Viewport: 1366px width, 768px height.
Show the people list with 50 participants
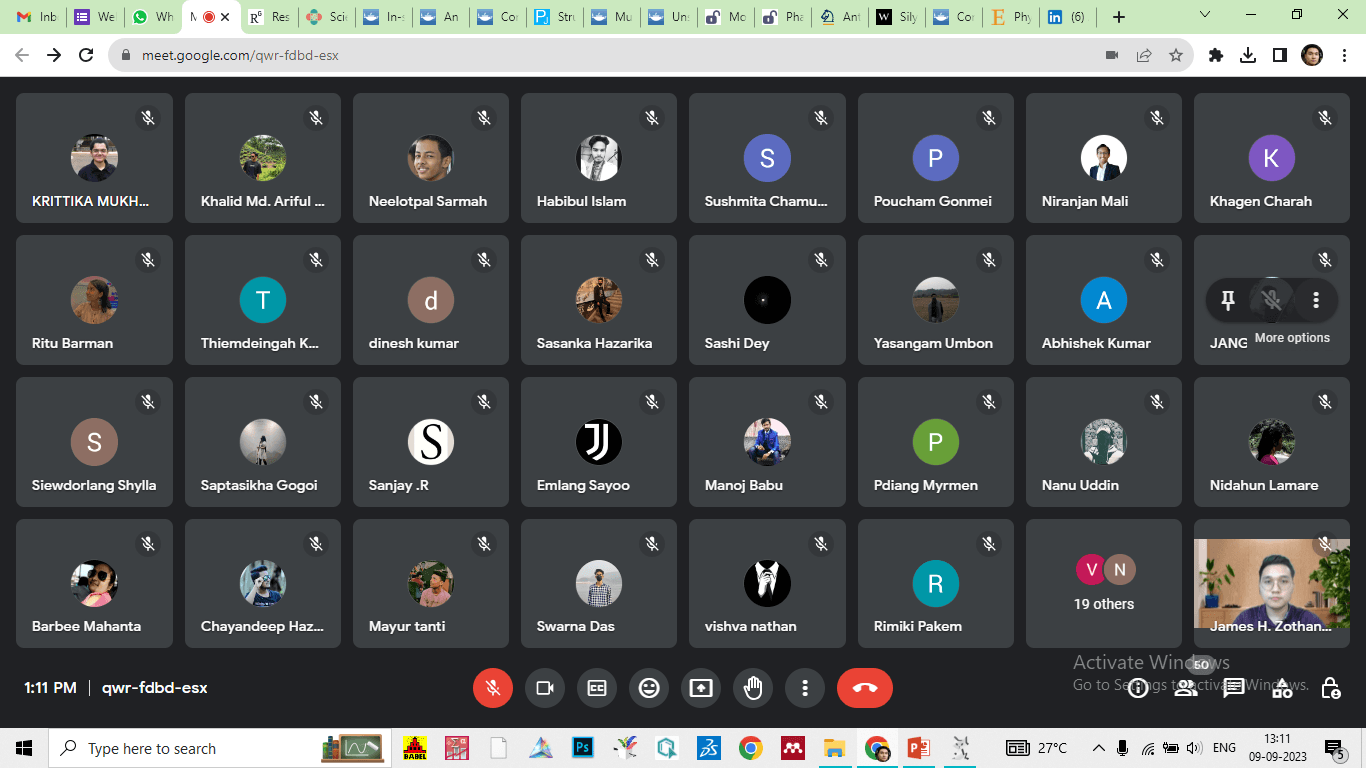coord(1186,688)
